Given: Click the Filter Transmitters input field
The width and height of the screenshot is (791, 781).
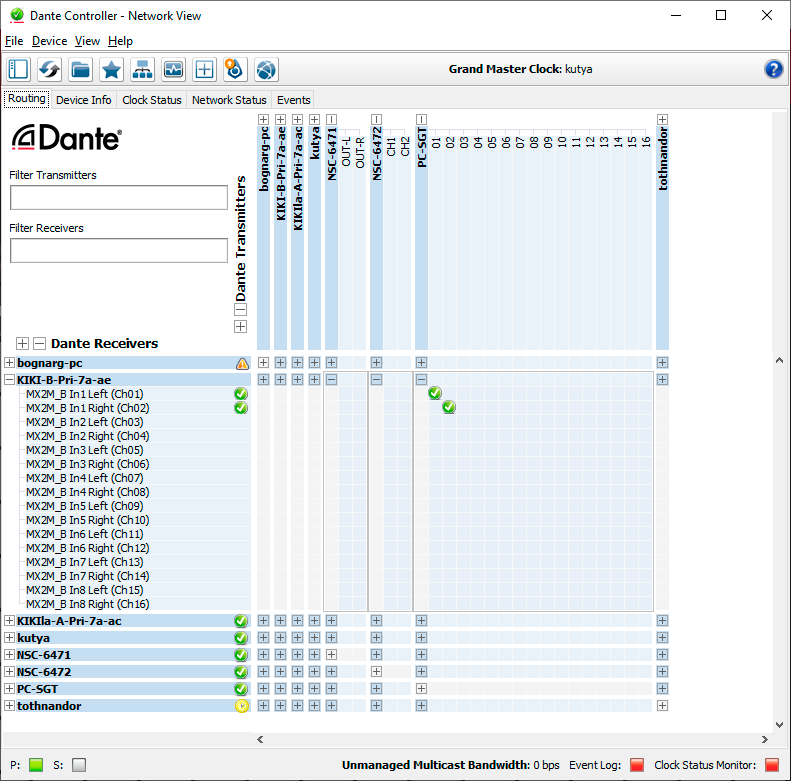Looking at the screenshot, I should 119,197.
